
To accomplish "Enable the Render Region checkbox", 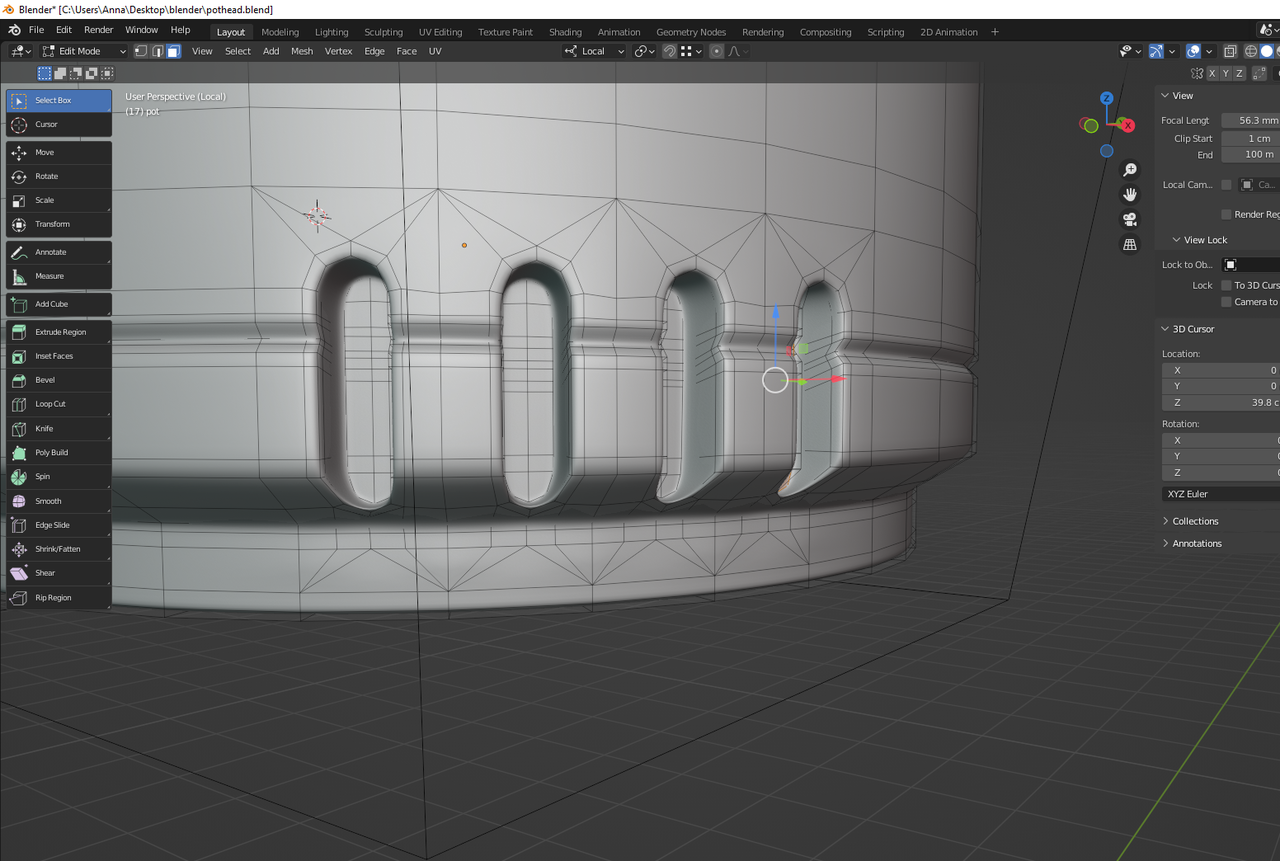I will pos(1226,214).
